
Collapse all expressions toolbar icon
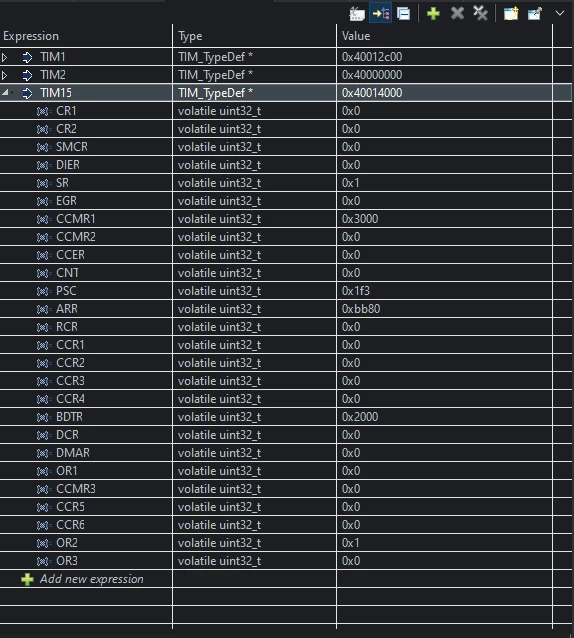(404, 14)
